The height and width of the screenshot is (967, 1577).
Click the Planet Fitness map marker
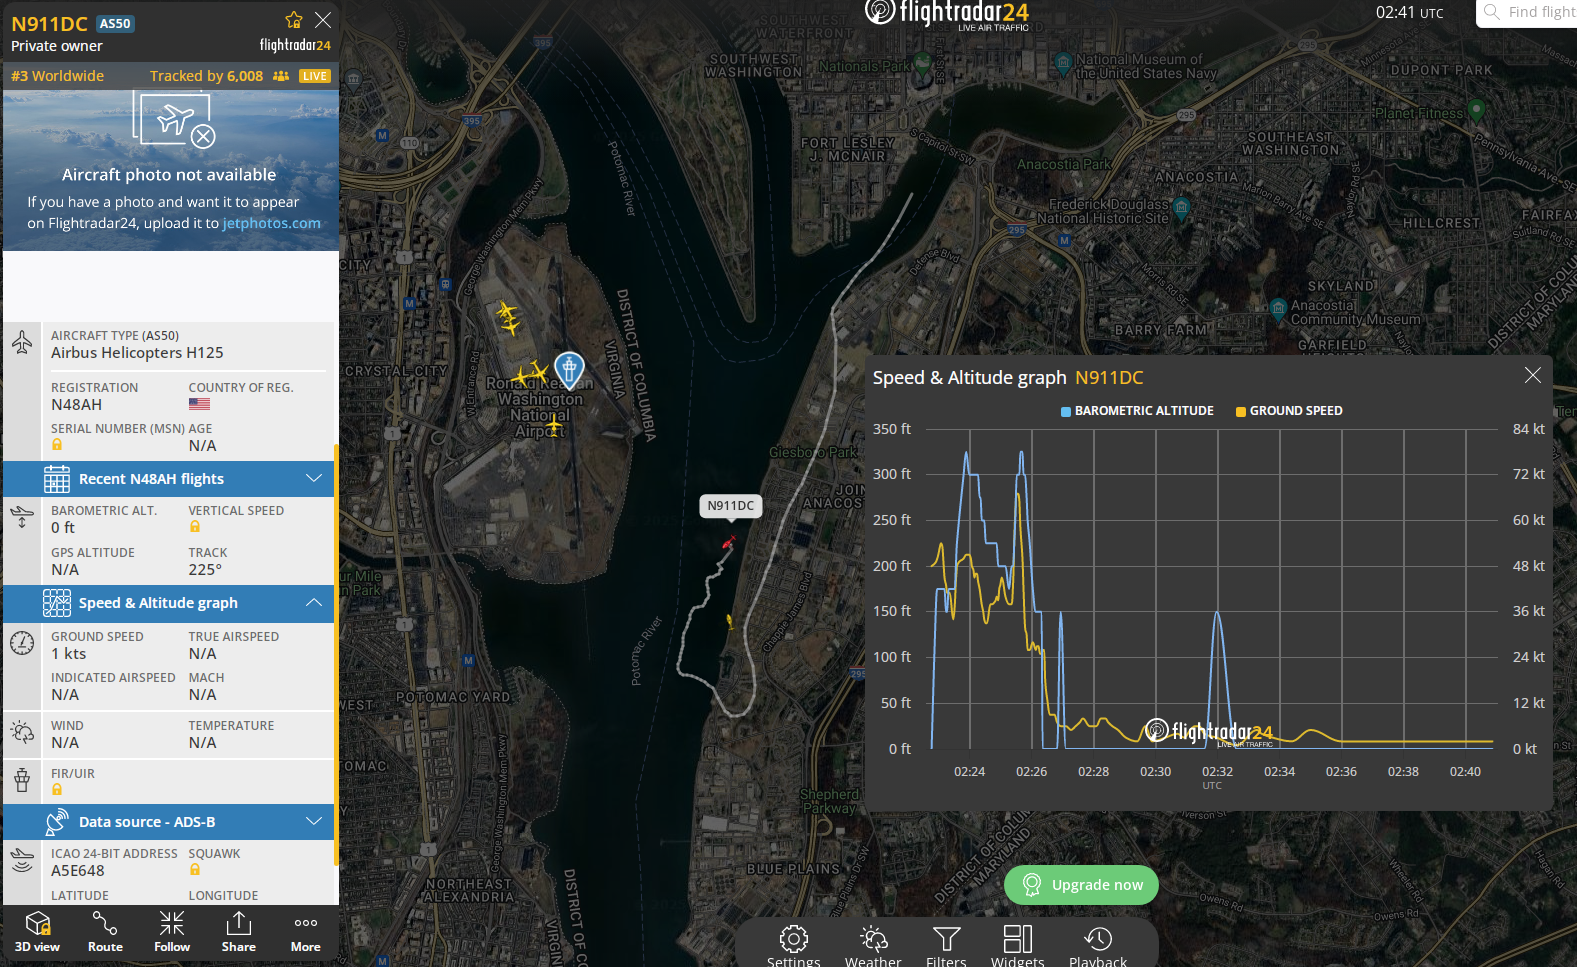pos(1476,109)
